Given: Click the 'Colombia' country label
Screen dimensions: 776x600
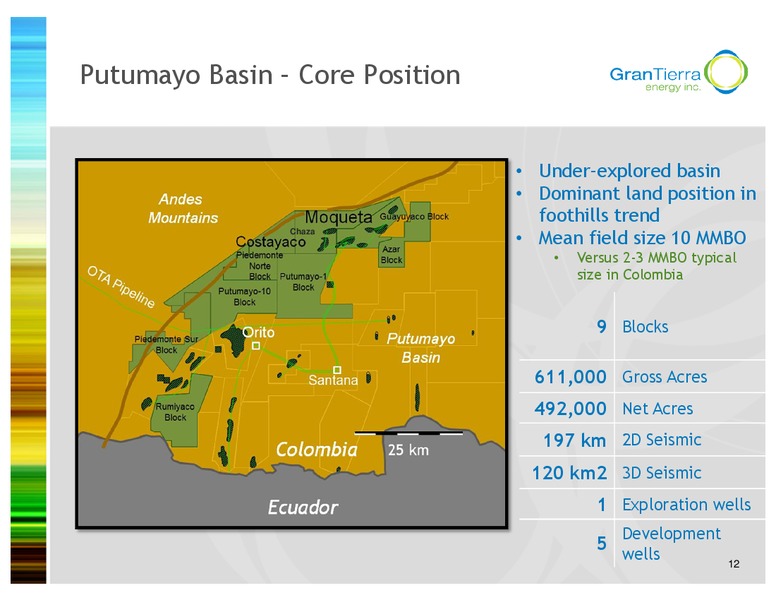Looking at the screenshot, I should click(x=317, y=450).
